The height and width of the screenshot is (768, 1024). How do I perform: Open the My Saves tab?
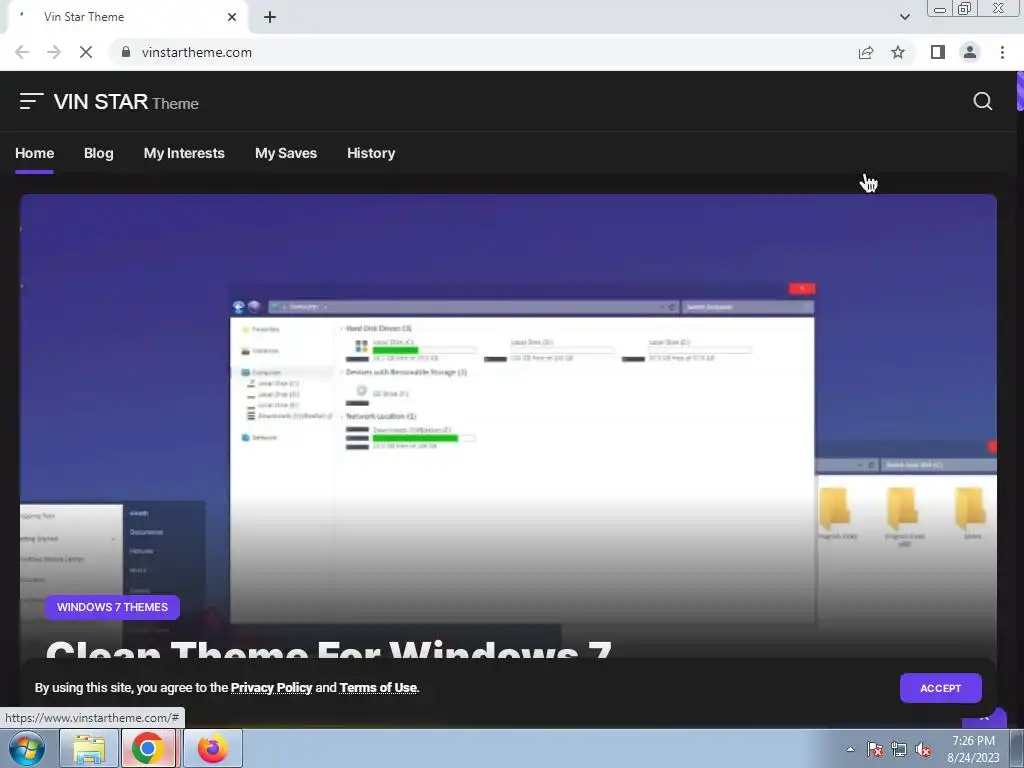(x=286, y=153)
